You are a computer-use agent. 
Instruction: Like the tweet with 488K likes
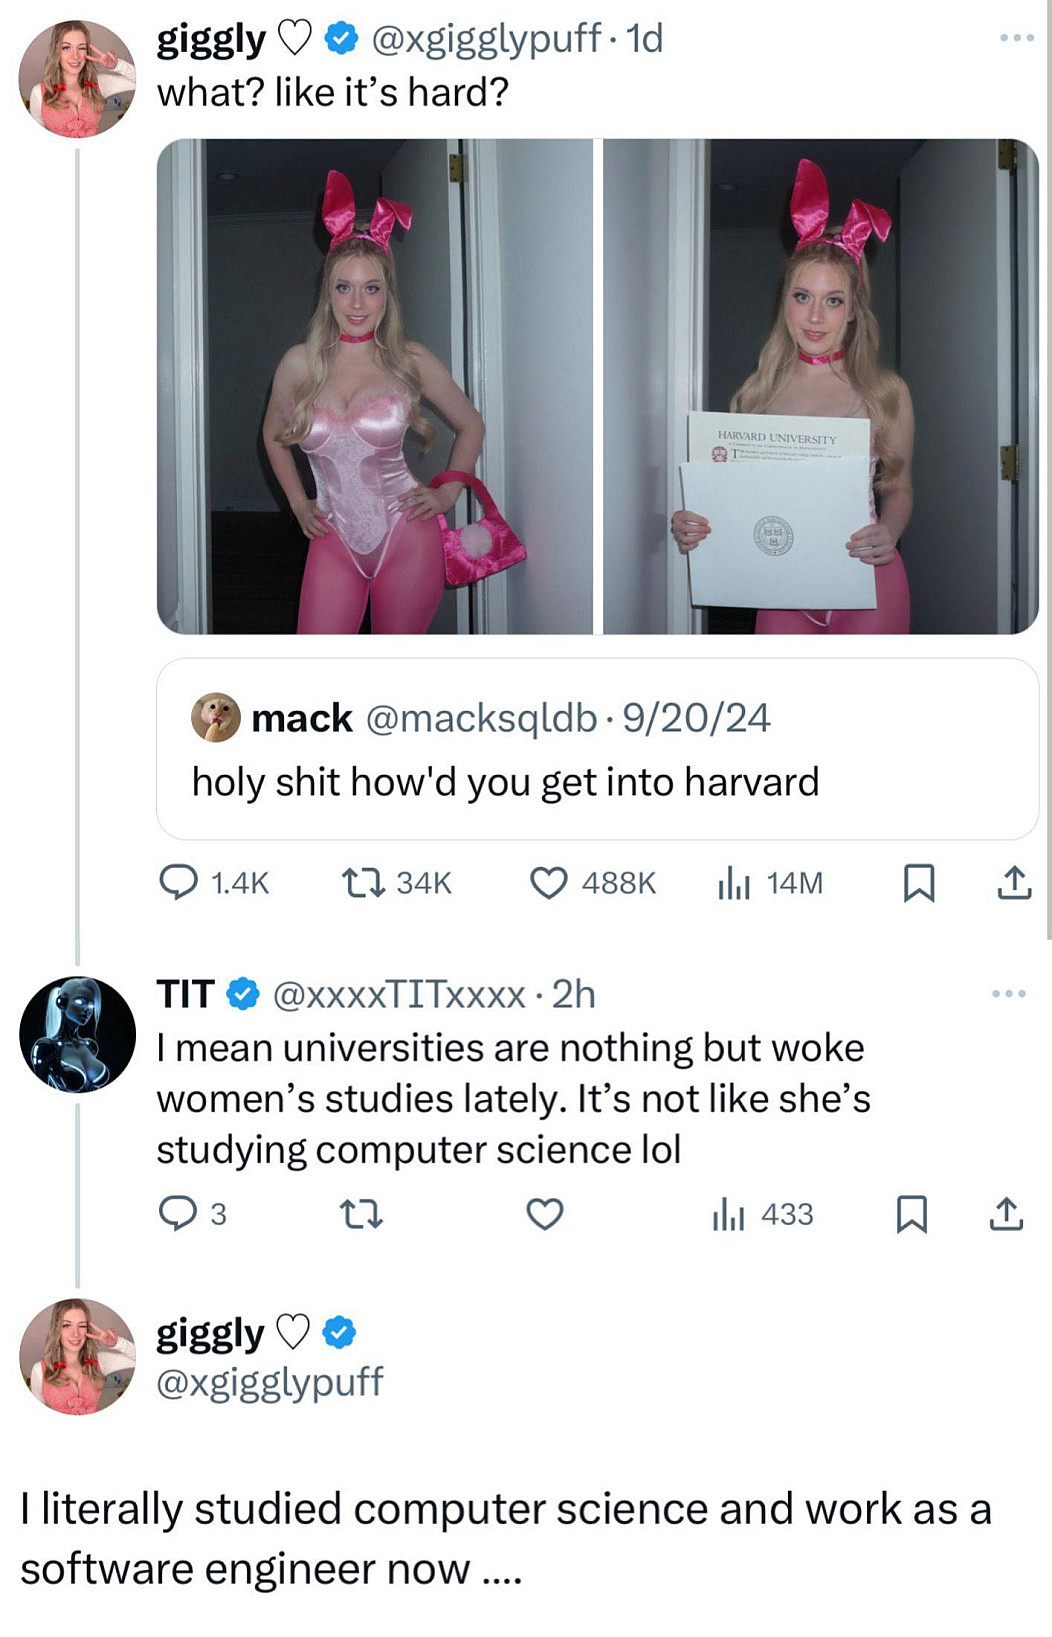[548, 882]
